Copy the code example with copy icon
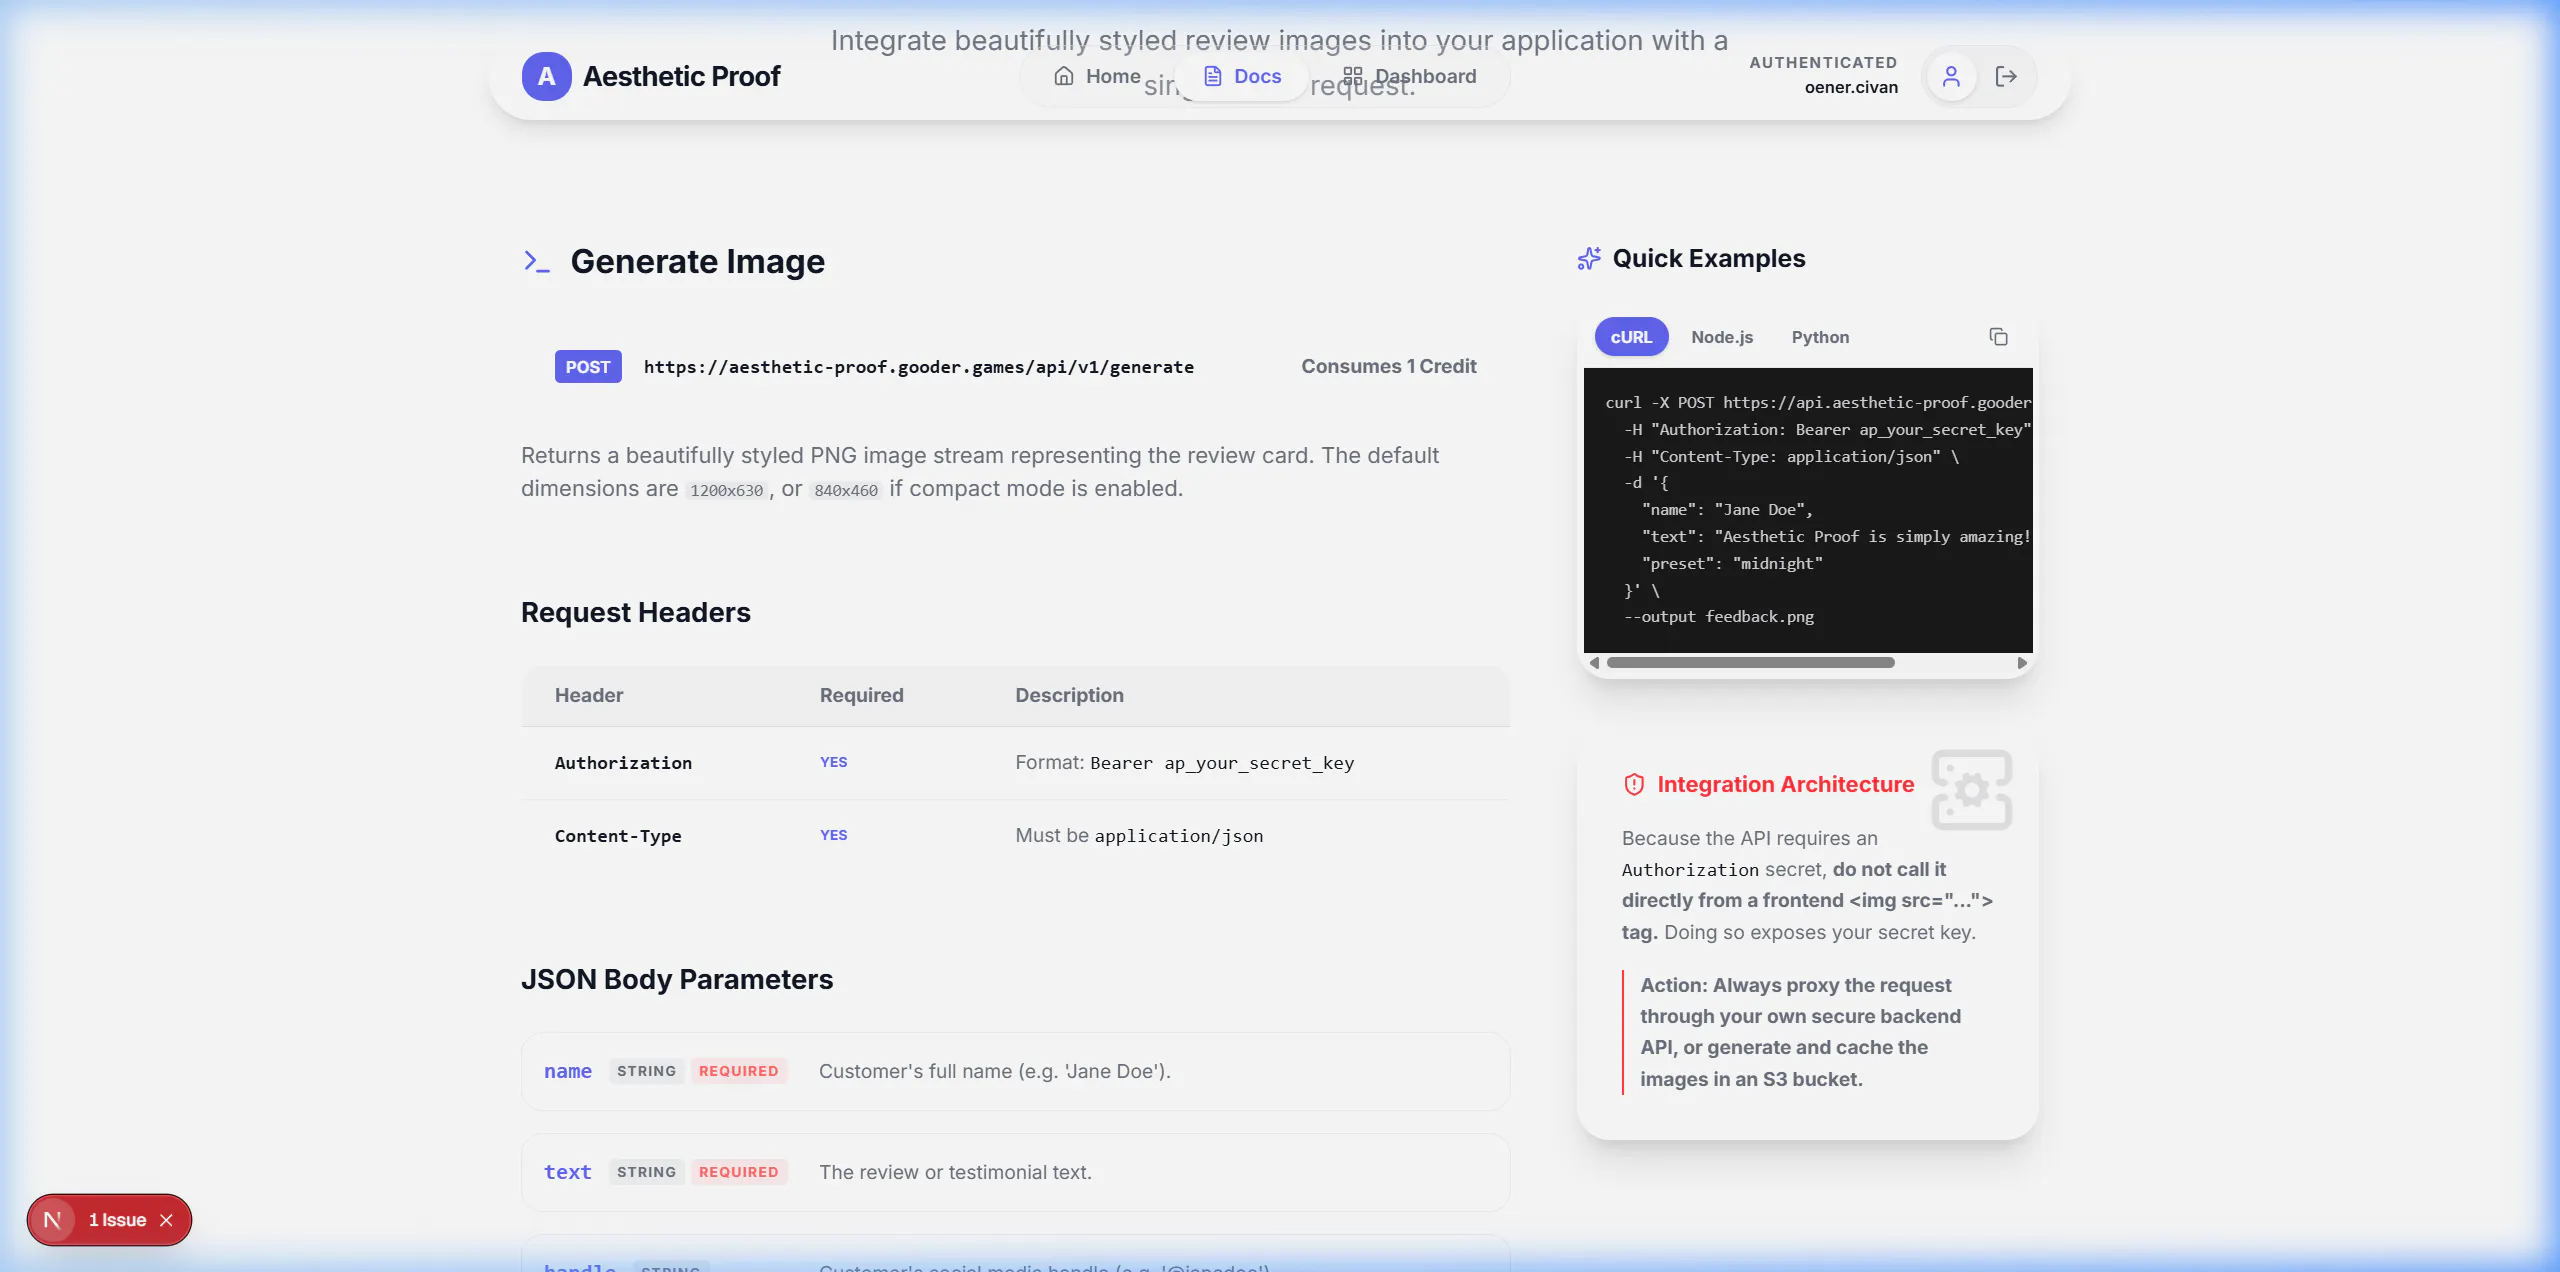The image size is (2560, 1272). [x=1998, y=337]
